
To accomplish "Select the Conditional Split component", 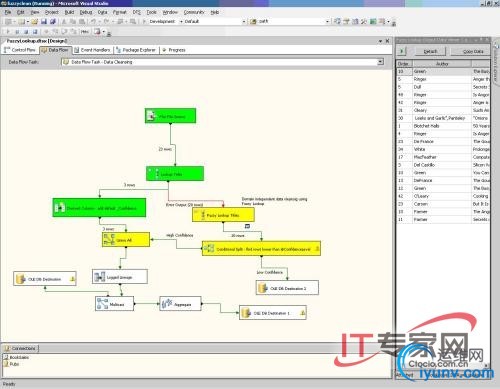I will (261, 249).
